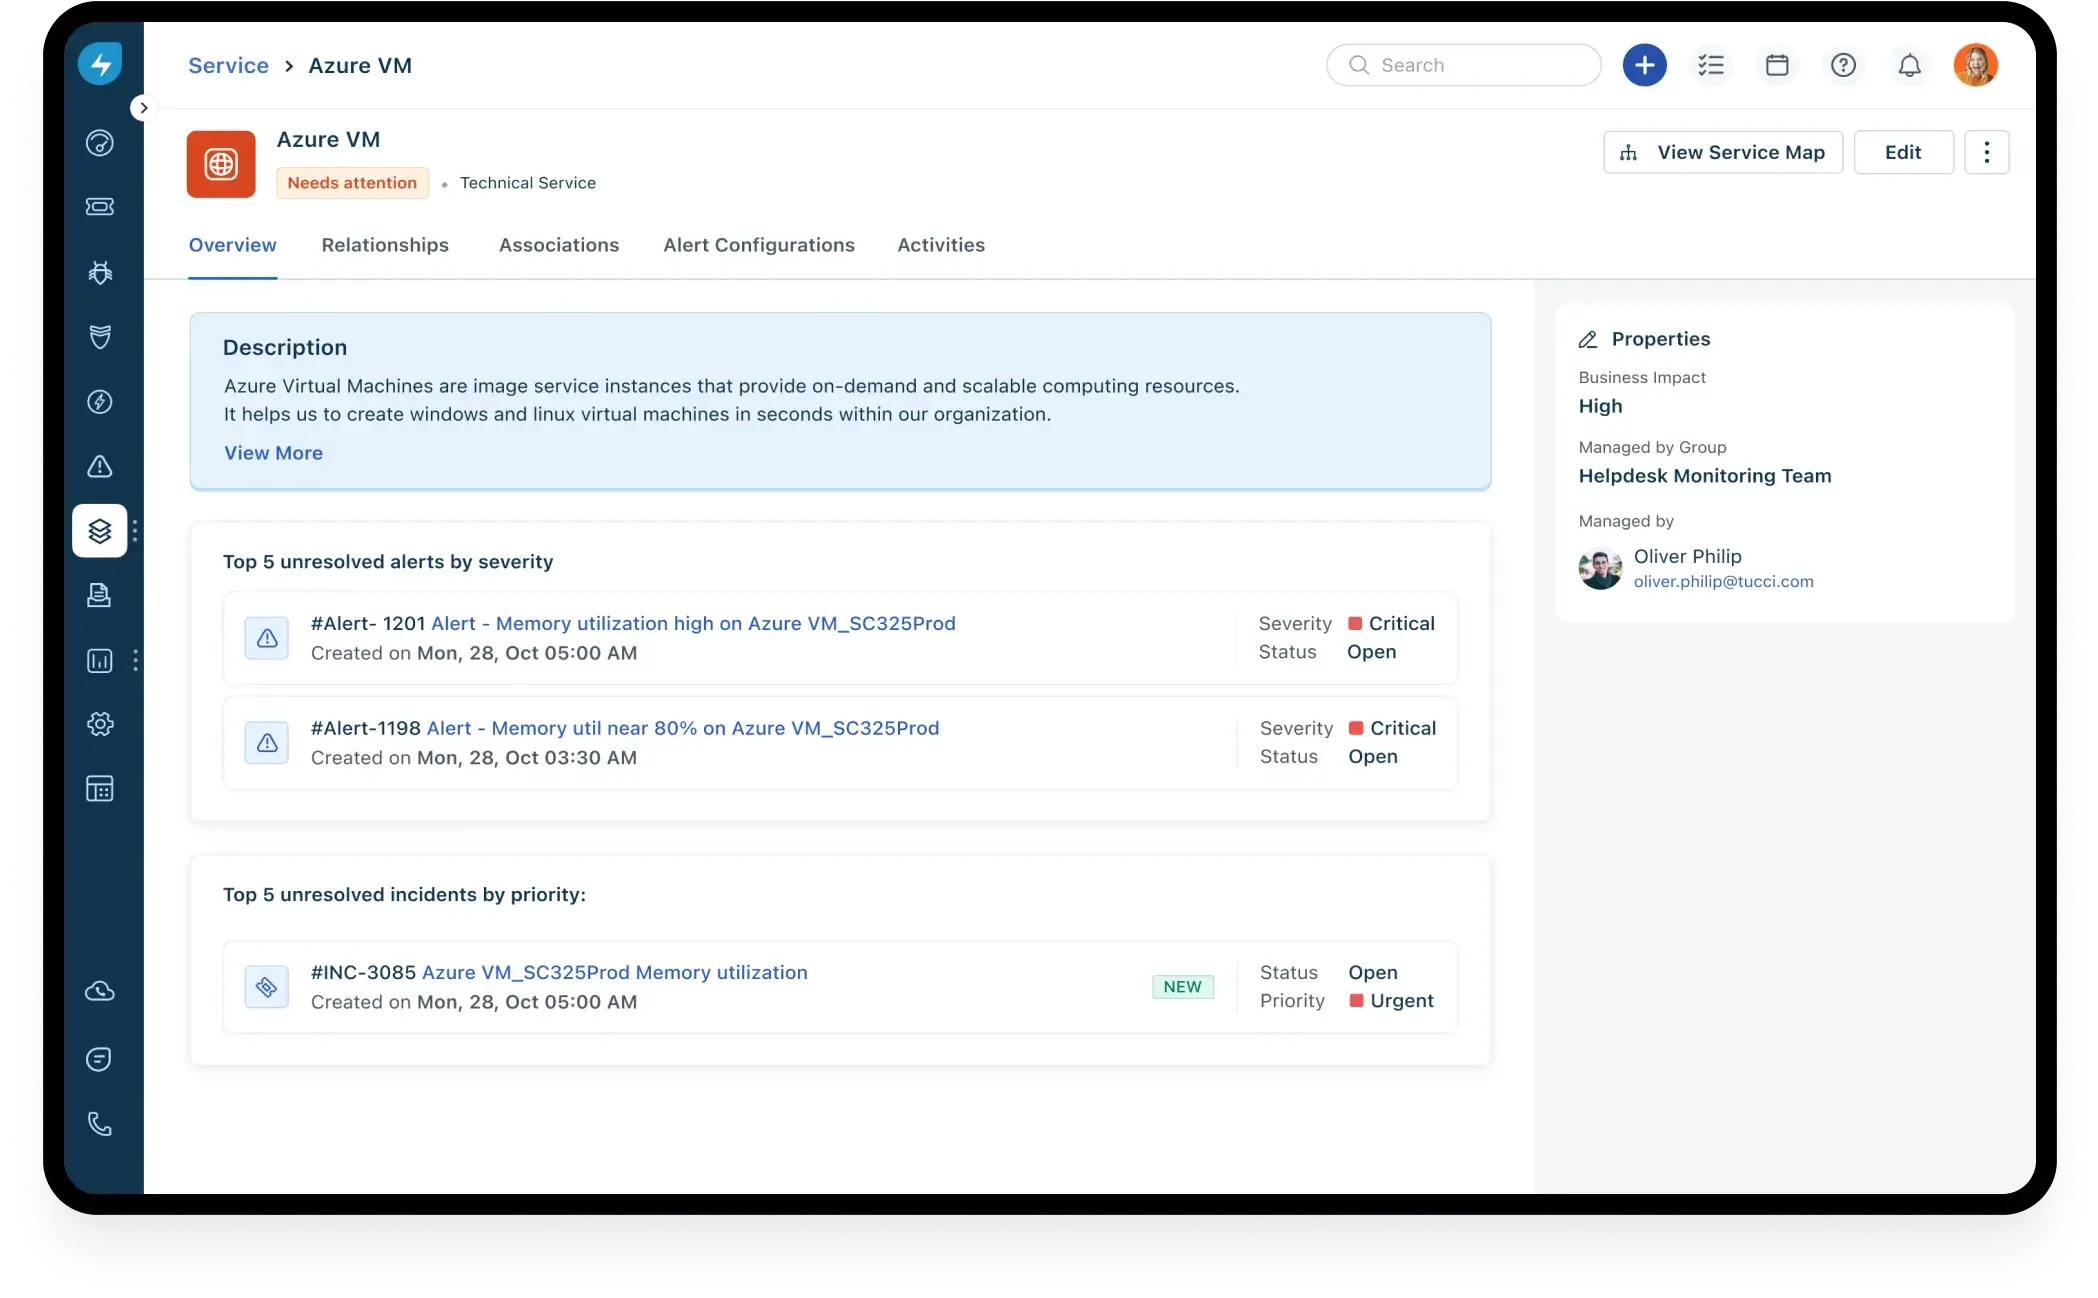Select the phone/telephony sidebar icon
This screenshot has width=2098, height=1298.
100,1123
